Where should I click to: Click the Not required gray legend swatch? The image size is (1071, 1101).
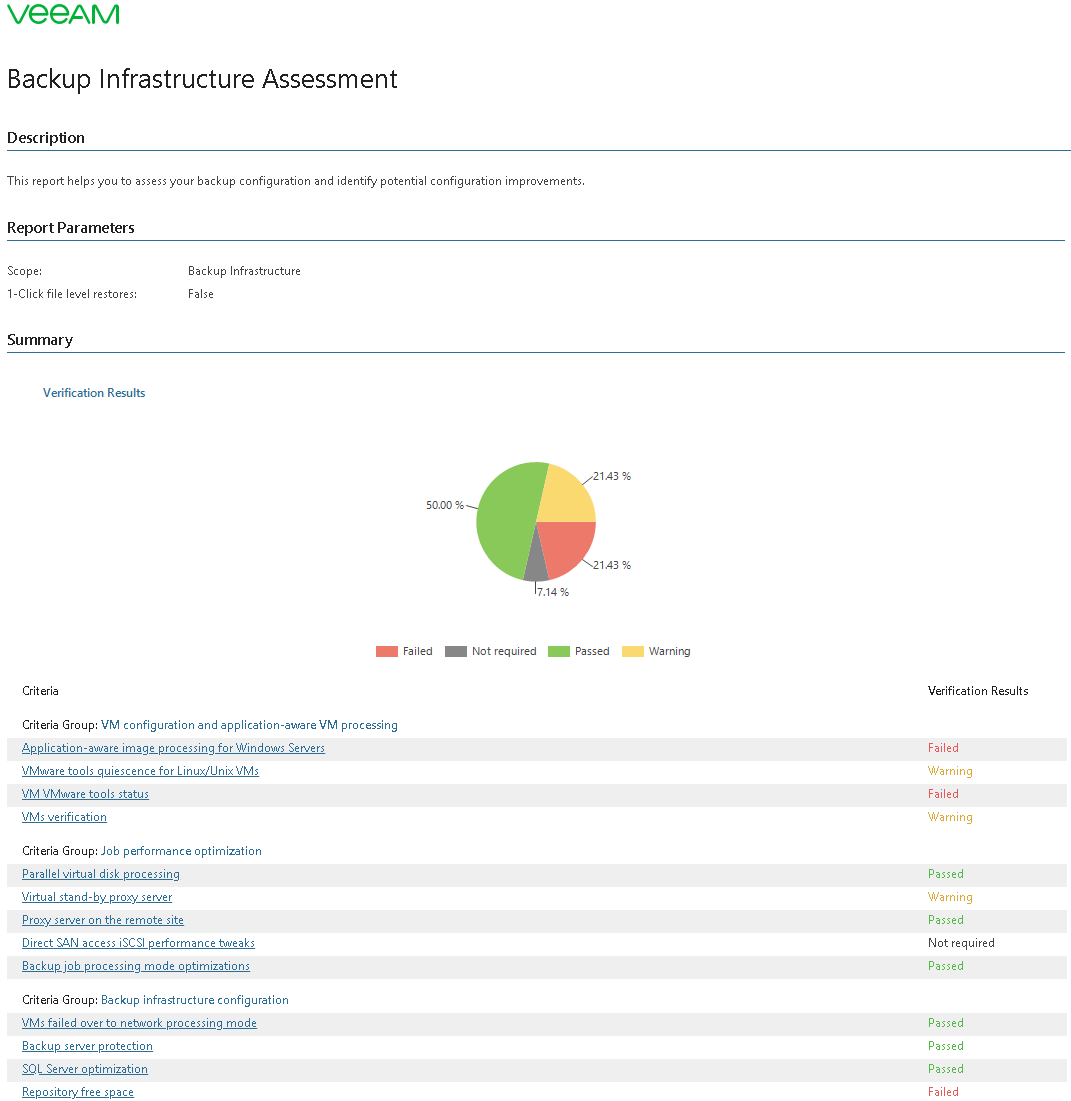point(456,652)
